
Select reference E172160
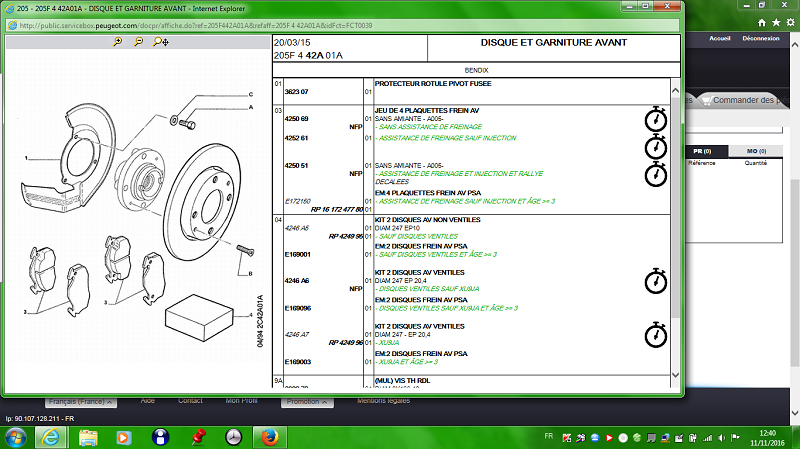tap(297, 202)
